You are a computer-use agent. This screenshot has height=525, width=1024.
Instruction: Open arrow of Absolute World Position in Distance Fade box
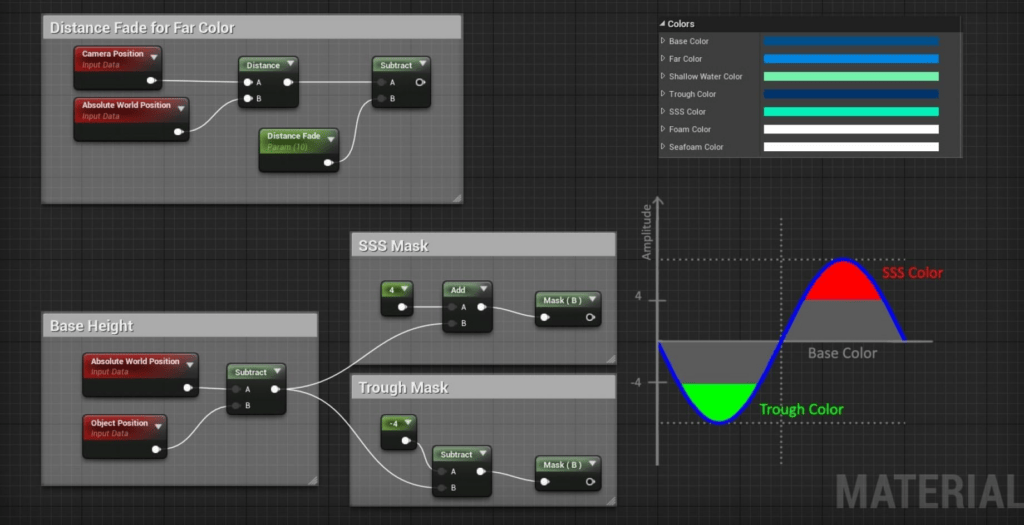(x=182, y=108)
